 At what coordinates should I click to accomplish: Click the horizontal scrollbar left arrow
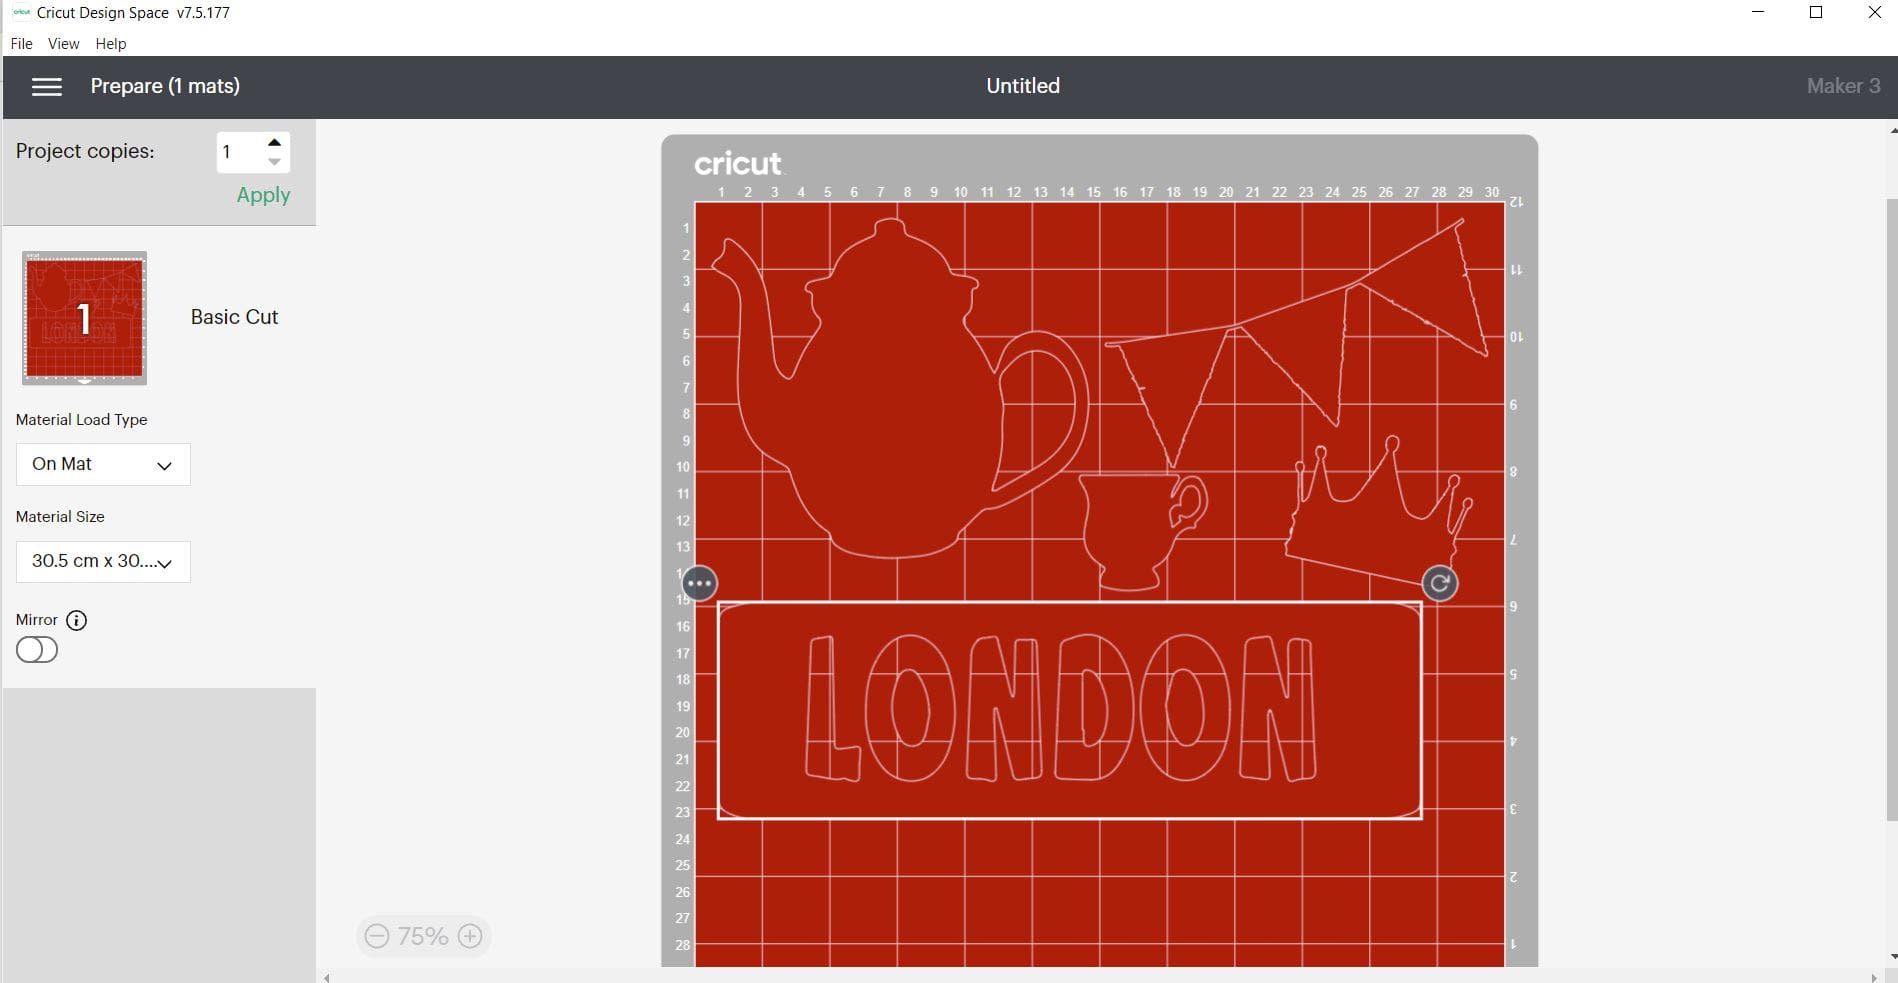click(327, 977)
